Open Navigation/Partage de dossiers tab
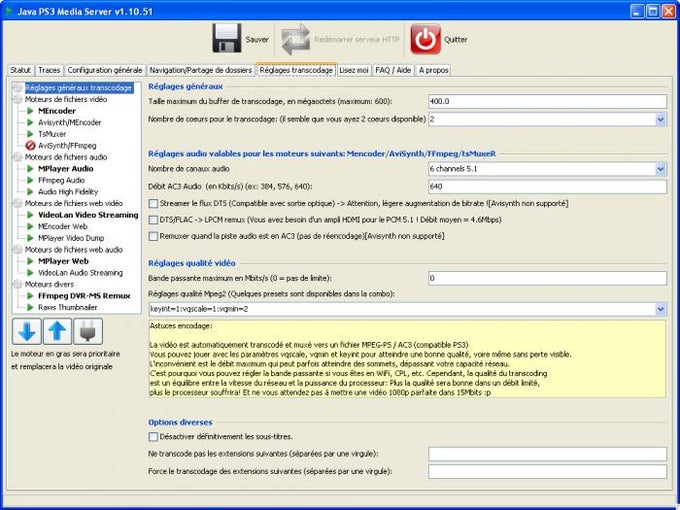This screenshot has height=510, width=680. (200, 70)
